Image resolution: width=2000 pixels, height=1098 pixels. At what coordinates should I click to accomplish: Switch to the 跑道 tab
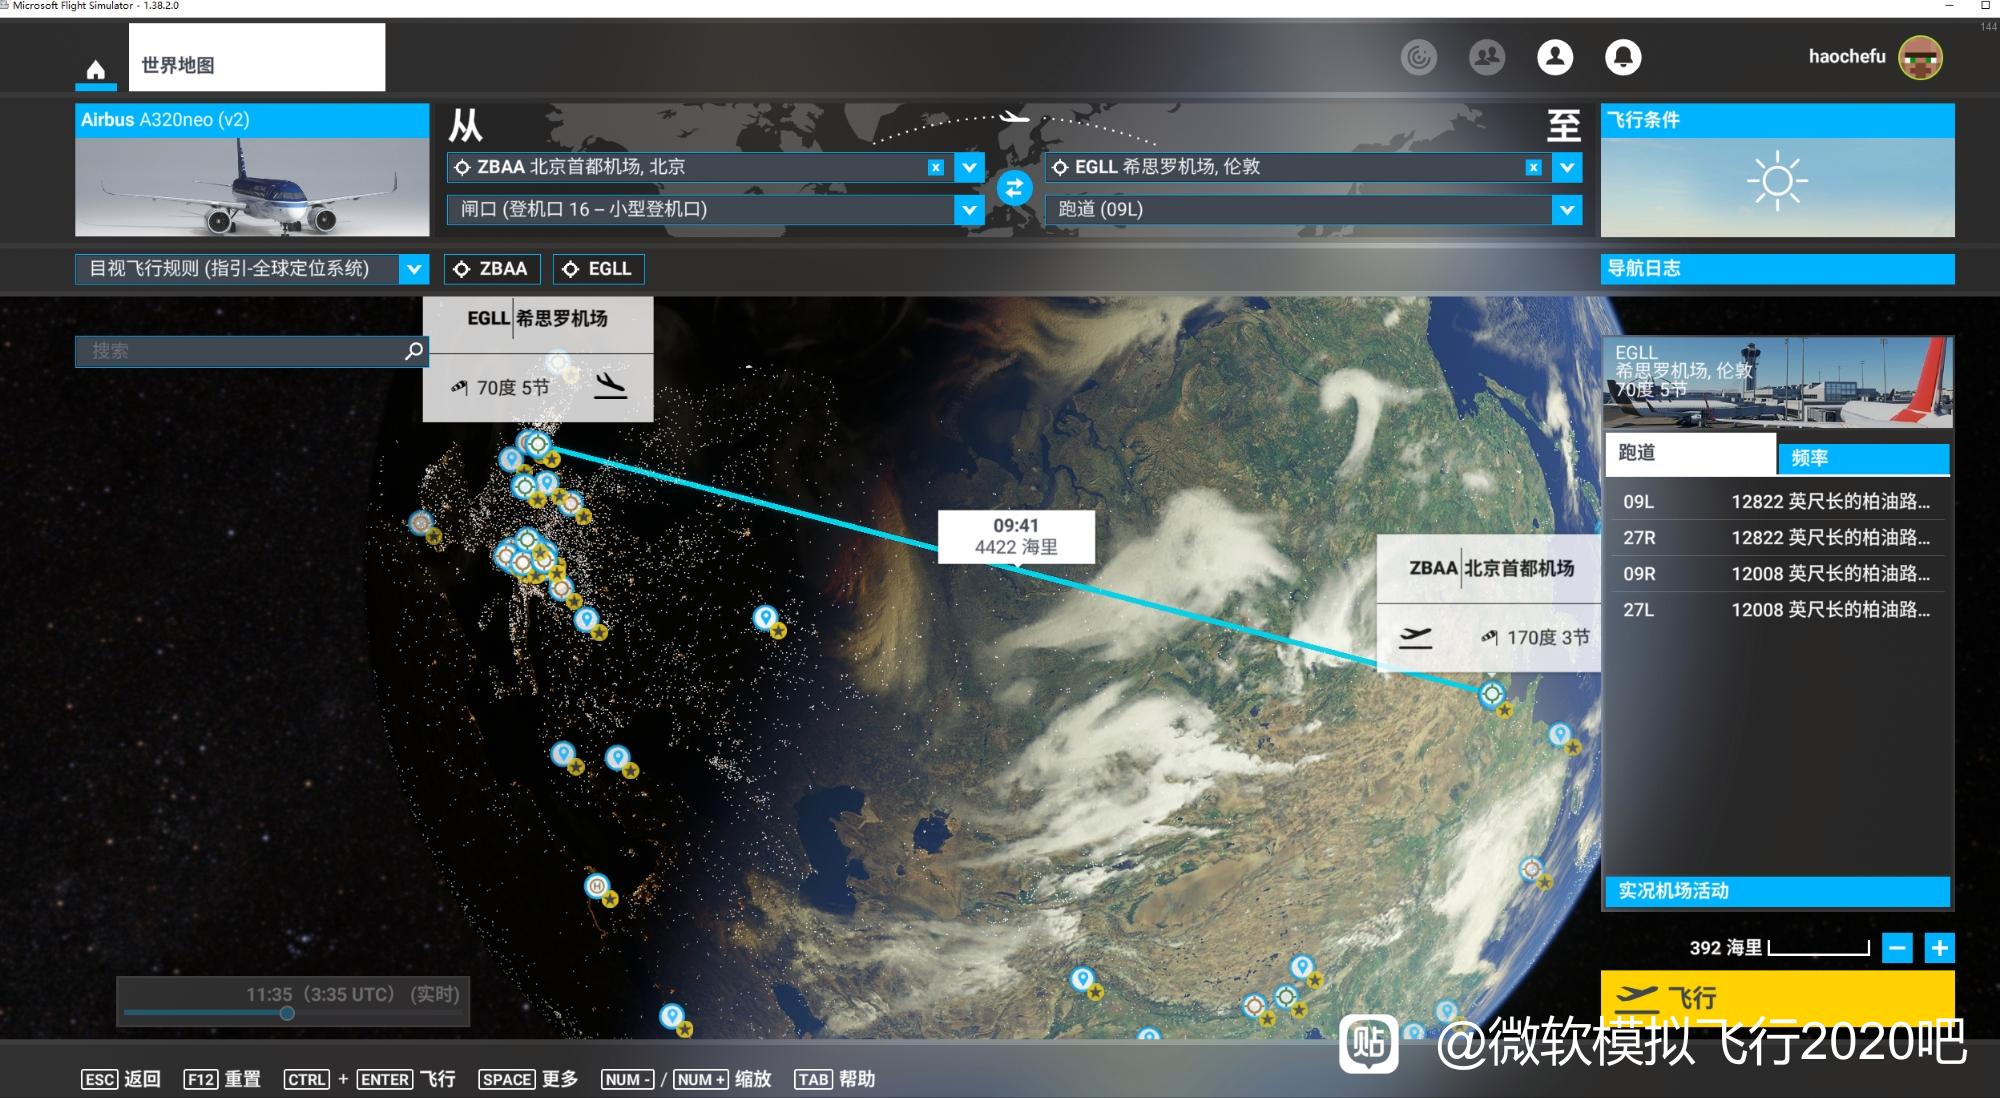(x=1690, y=453)
